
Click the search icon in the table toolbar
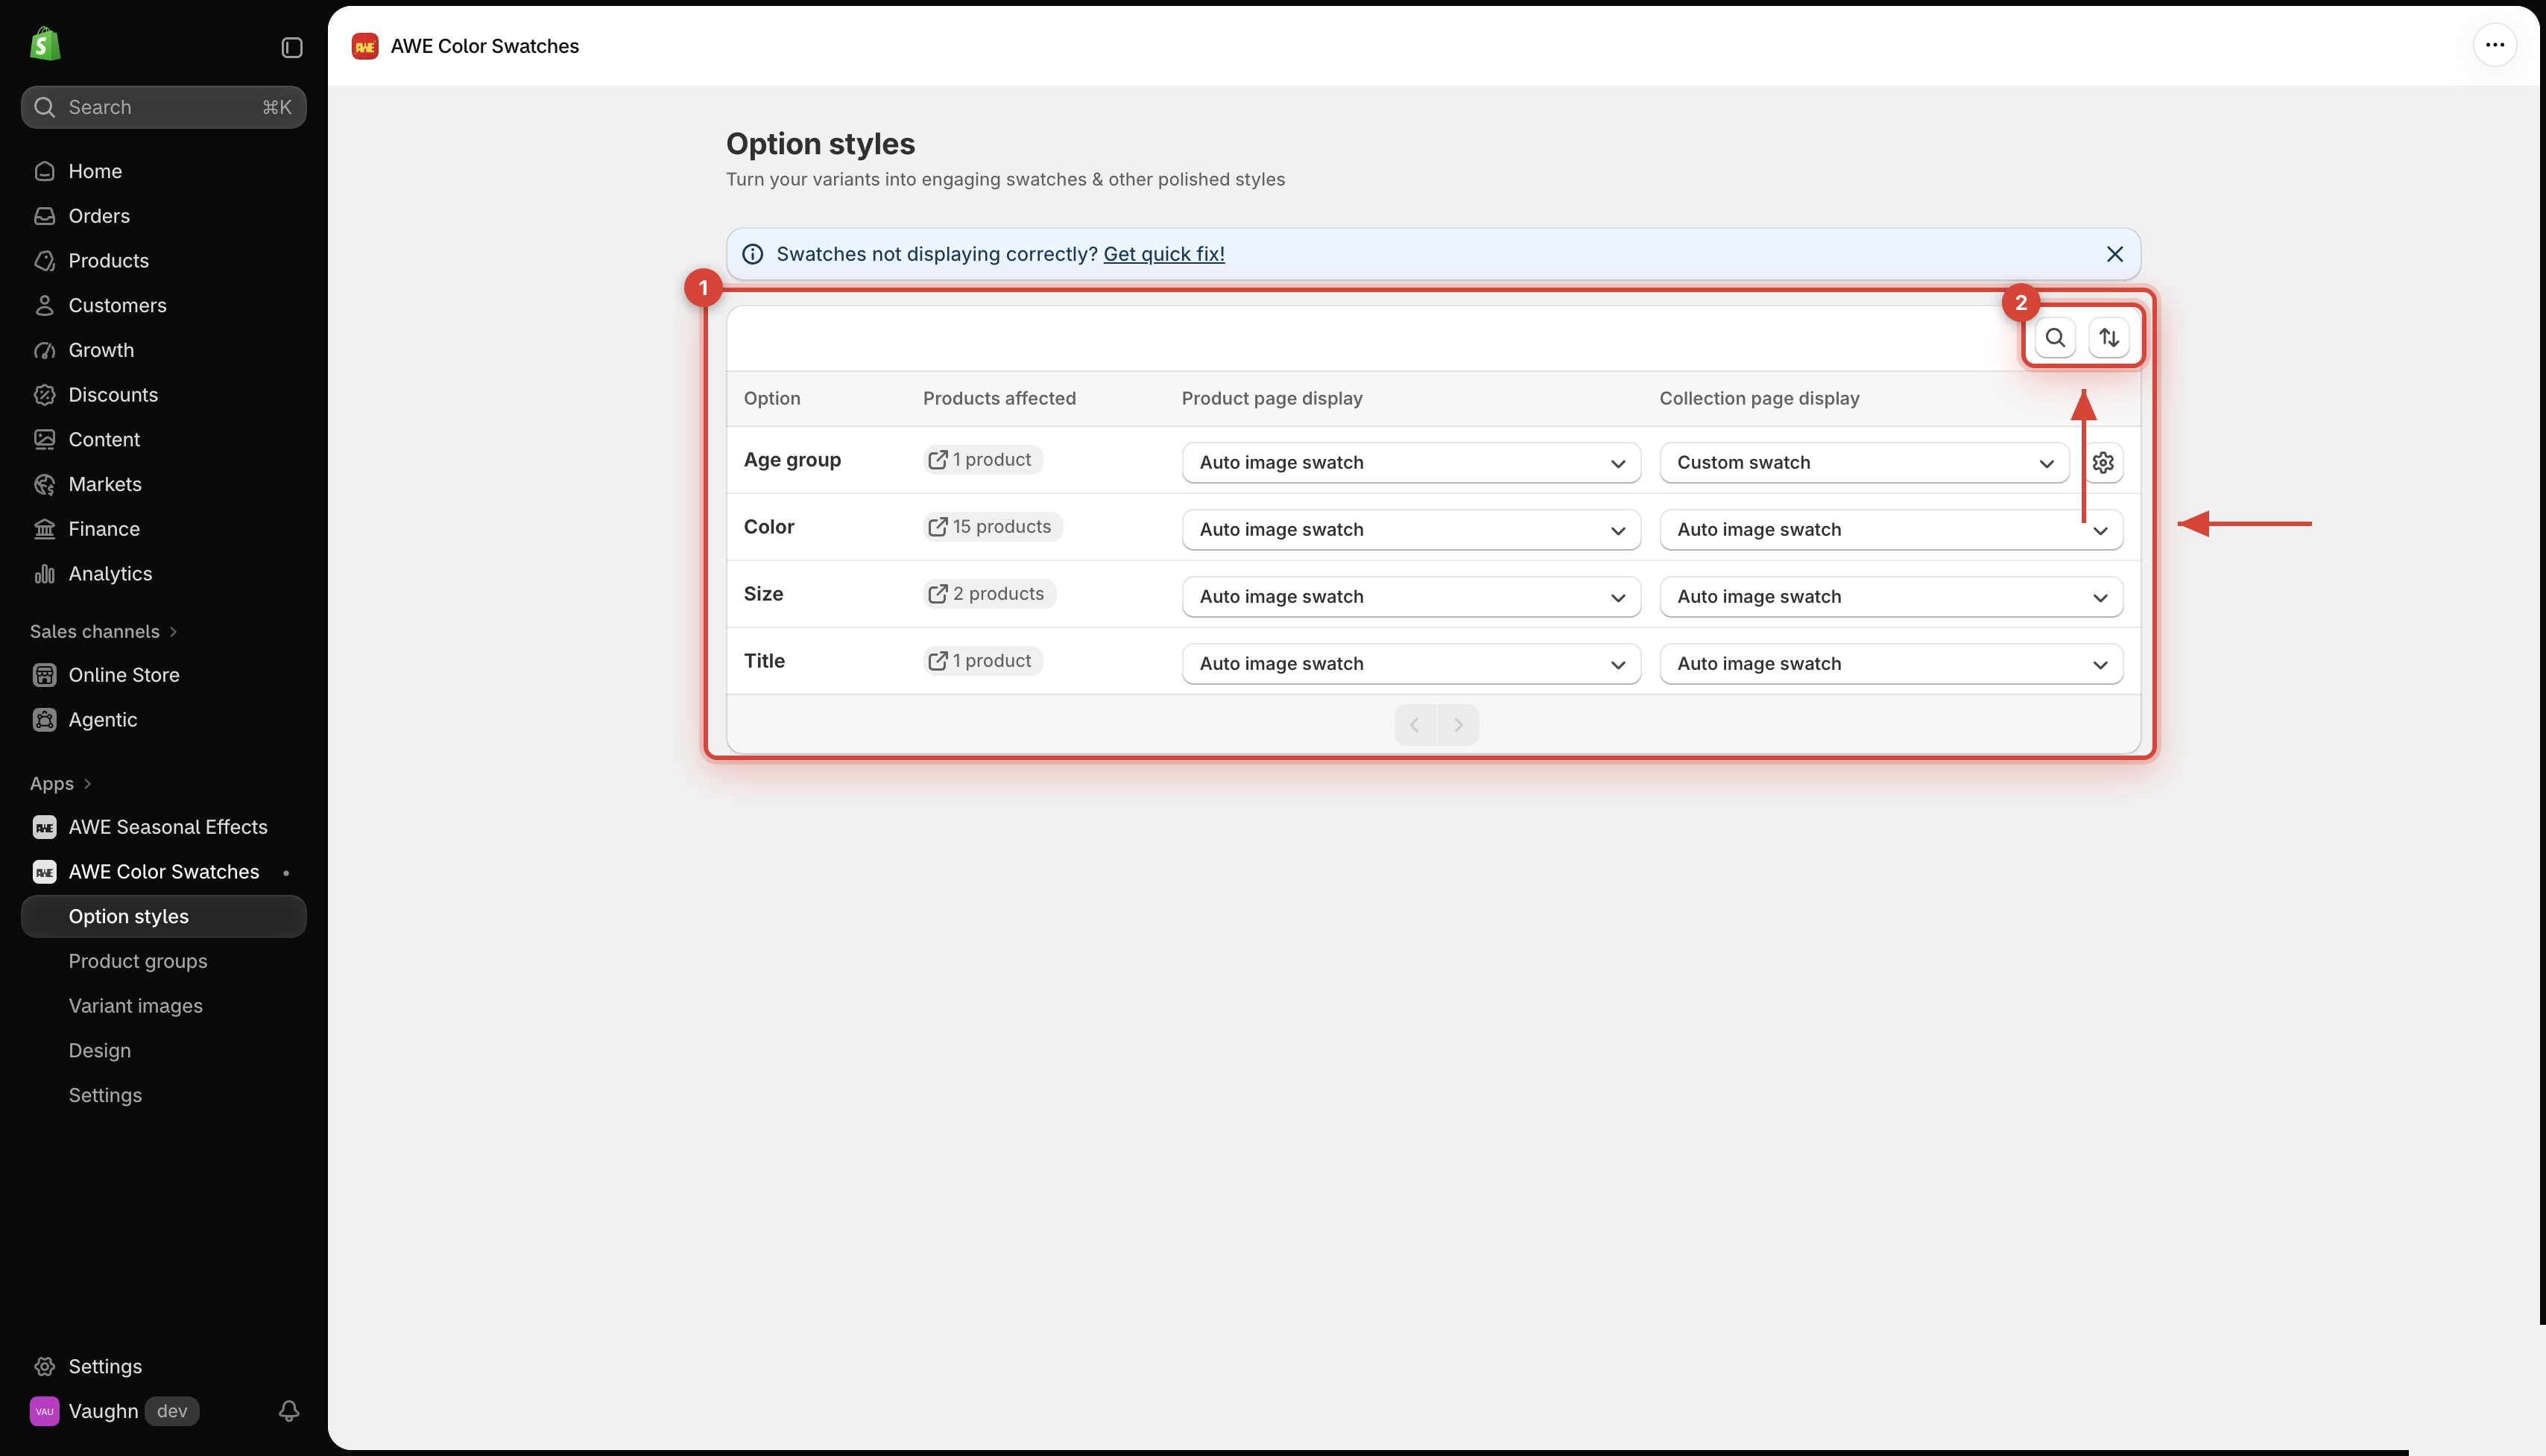2055,338
